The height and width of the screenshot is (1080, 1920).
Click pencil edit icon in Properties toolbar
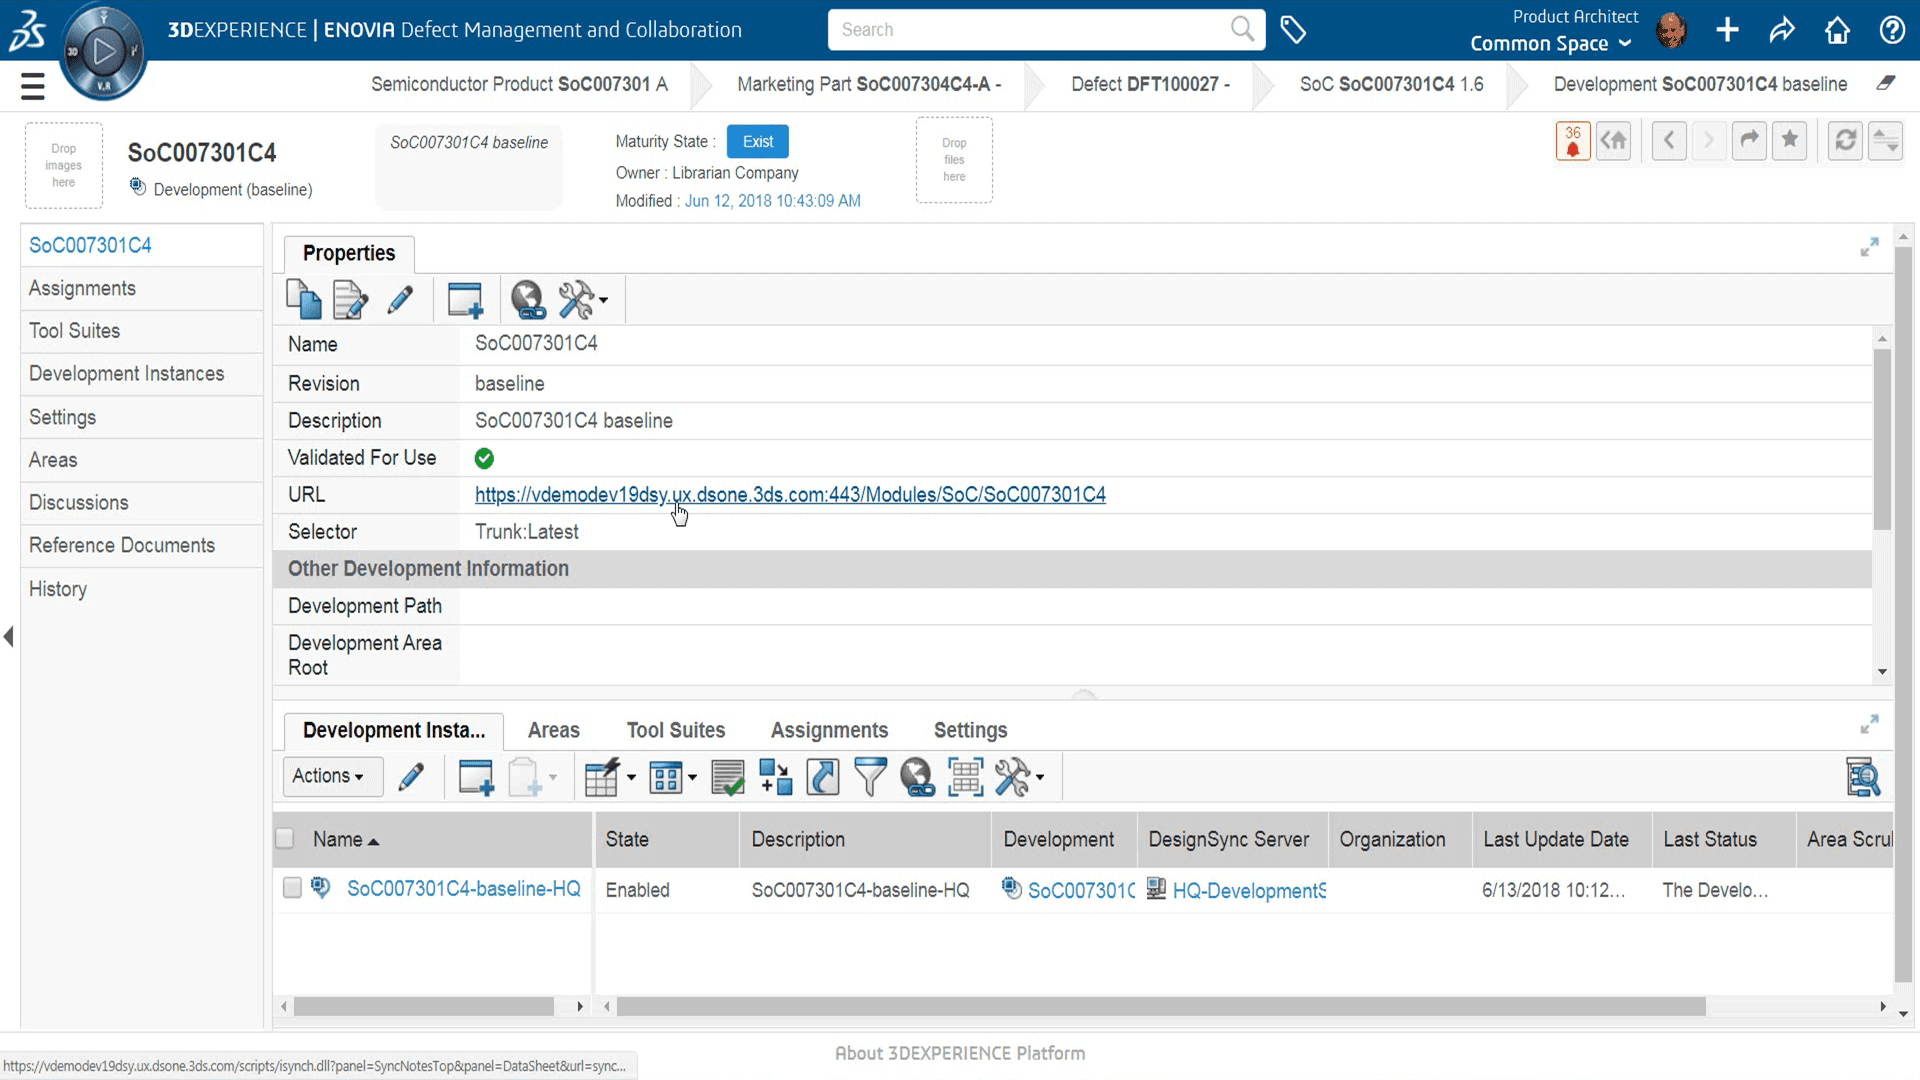click(x=400, y=299)
